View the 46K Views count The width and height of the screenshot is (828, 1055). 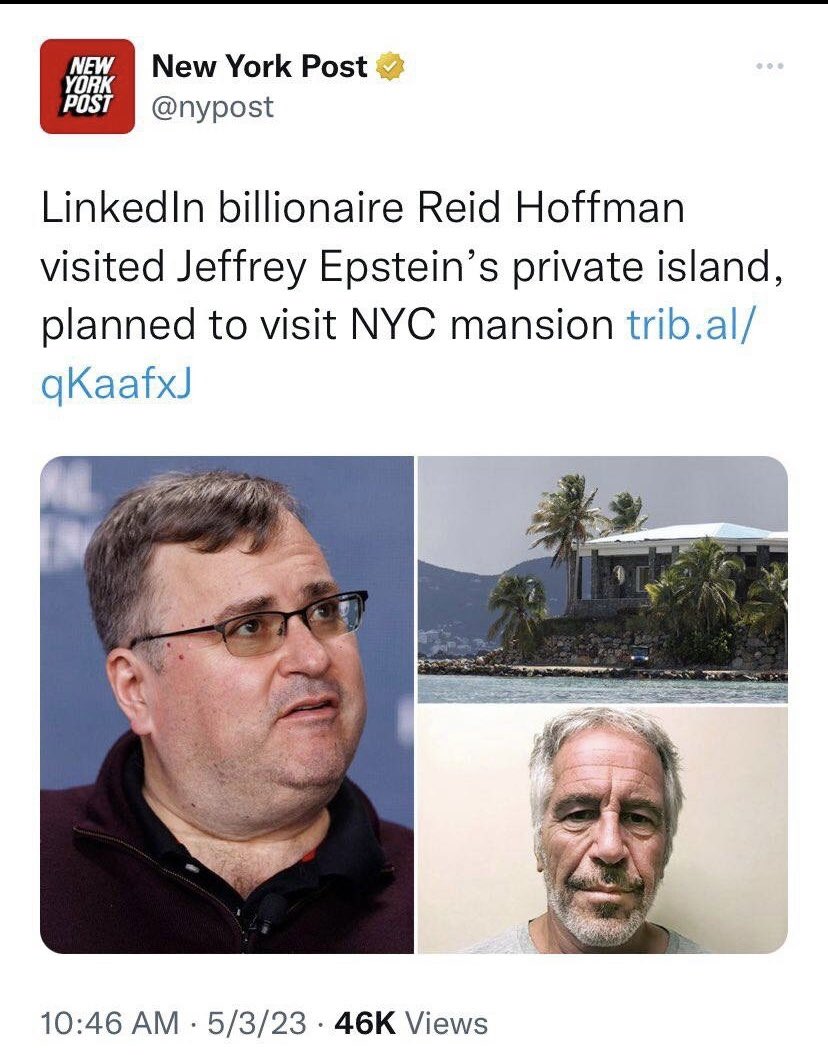(x=411, y=1023)
